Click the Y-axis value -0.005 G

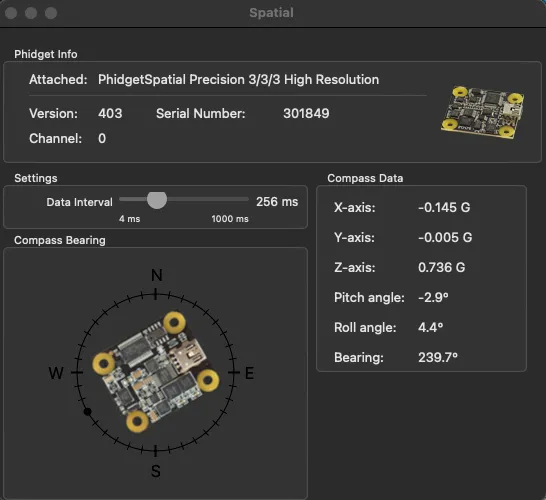tap(445, 237)
